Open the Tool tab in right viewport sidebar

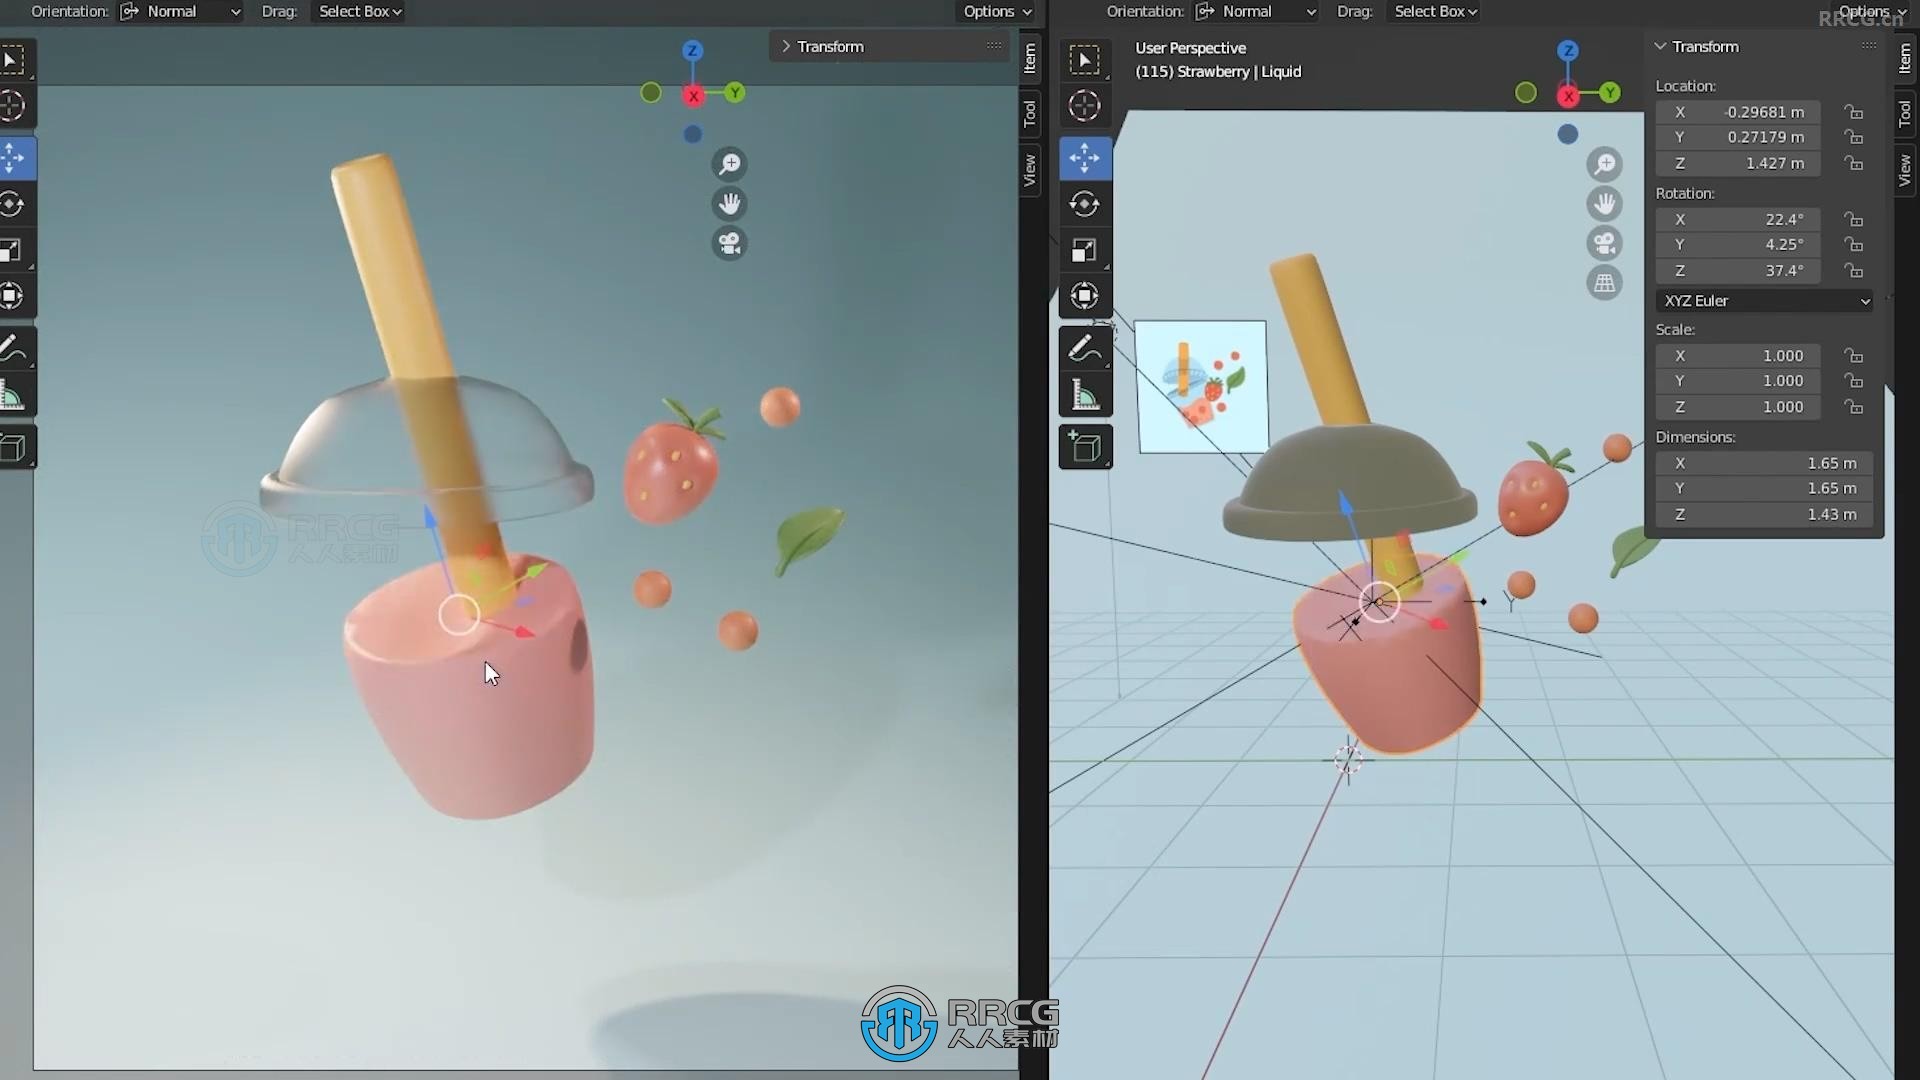point(1905,114)
